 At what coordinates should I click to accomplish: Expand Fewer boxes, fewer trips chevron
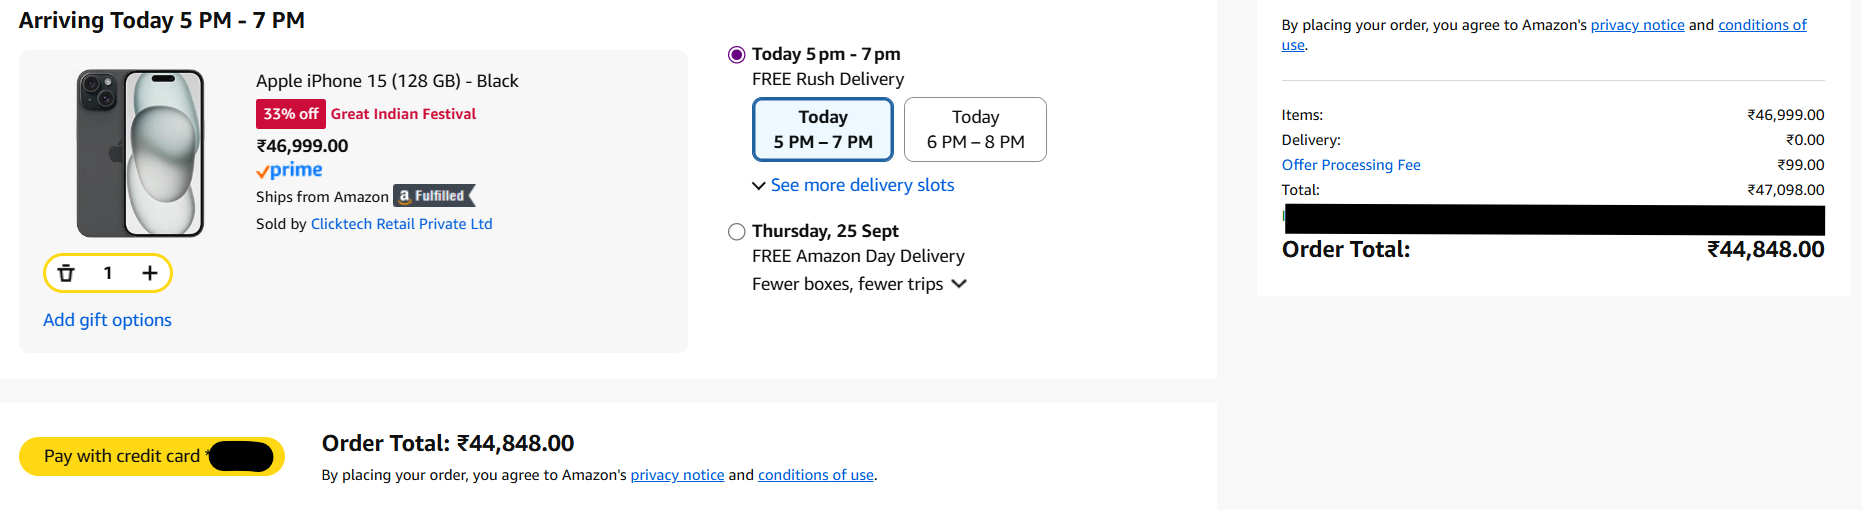(959, 284)
